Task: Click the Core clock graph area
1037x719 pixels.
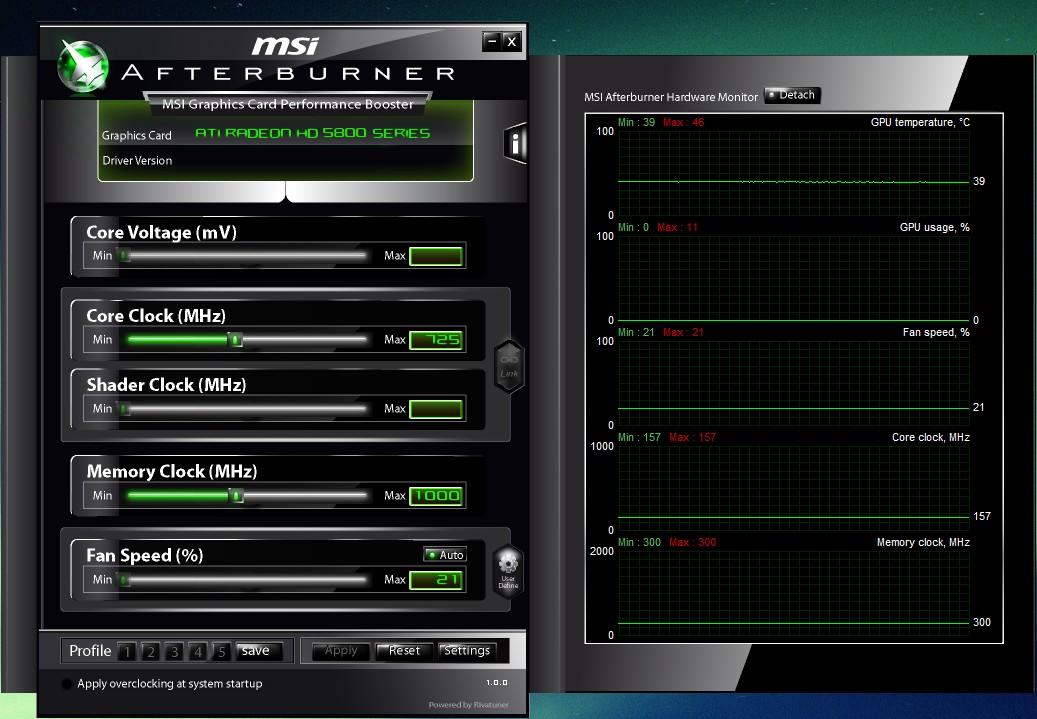Action: click(794, 489)
